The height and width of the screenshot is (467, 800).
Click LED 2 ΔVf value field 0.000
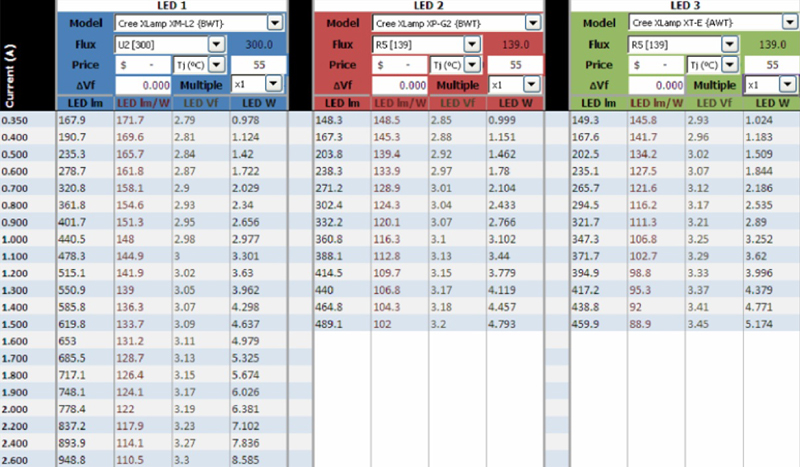(400, 85)
